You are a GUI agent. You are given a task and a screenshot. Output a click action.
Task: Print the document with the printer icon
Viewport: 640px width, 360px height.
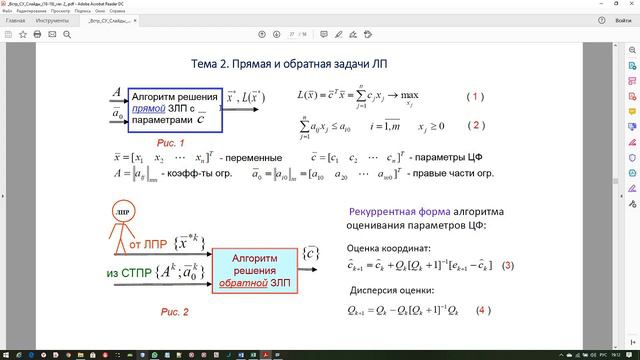pyautogui.click(x=37, y=35)
